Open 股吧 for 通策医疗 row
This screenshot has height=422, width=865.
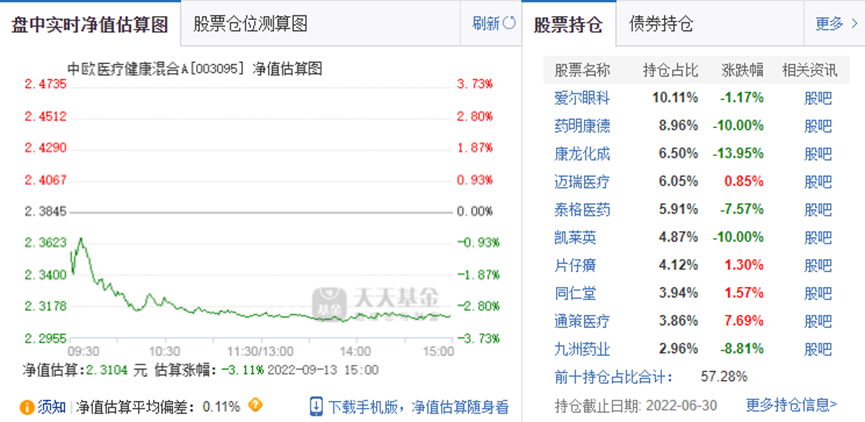(818, 320)
